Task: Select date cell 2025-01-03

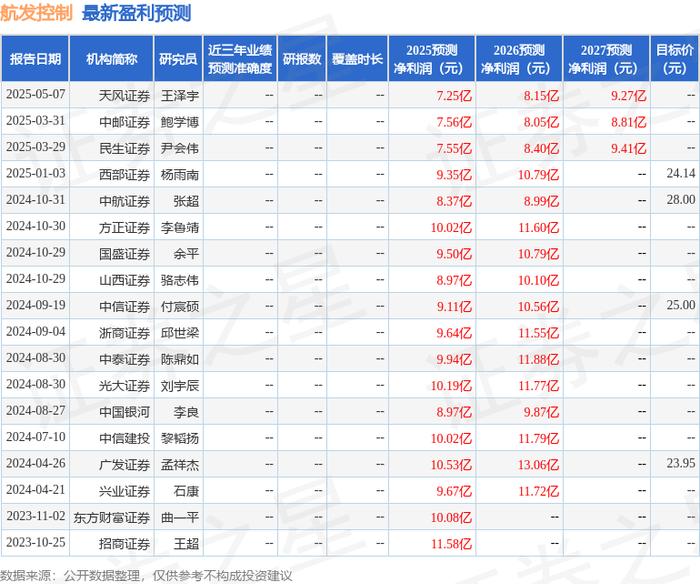Action: click(x=36, y=173)
